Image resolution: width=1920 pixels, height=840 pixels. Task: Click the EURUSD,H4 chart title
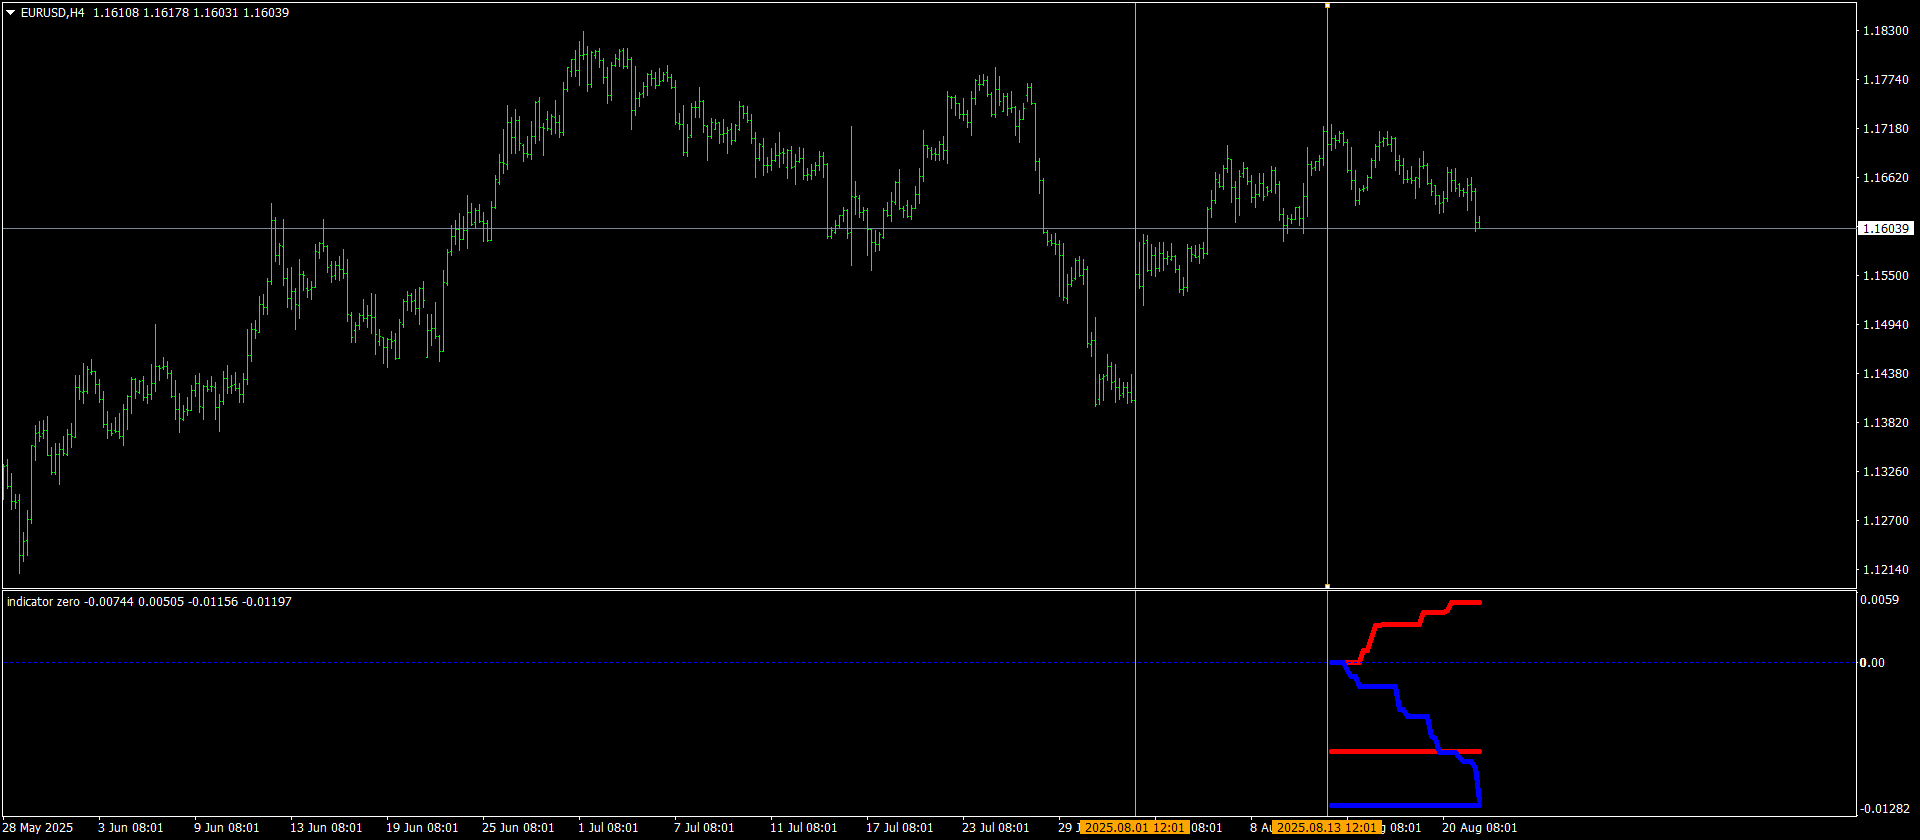coord(53,13)
